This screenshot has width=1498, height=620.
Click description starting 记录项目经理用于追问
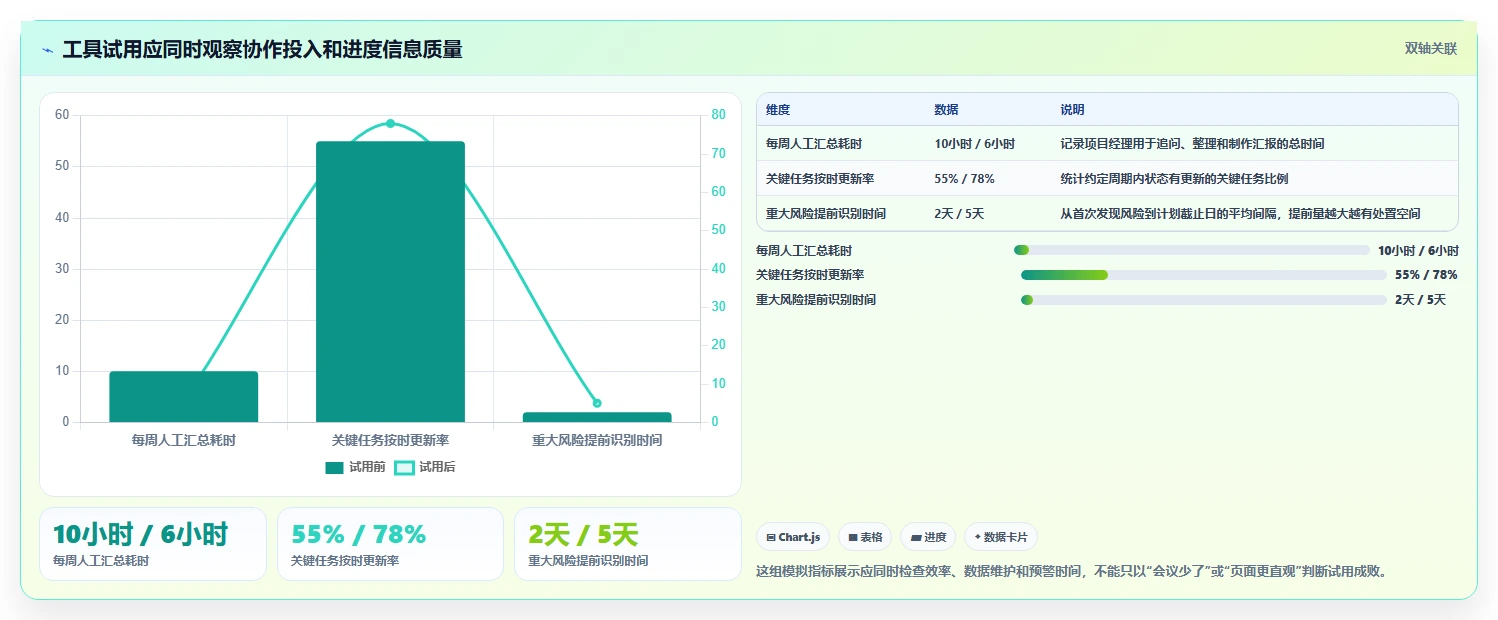click(1192, 144)
